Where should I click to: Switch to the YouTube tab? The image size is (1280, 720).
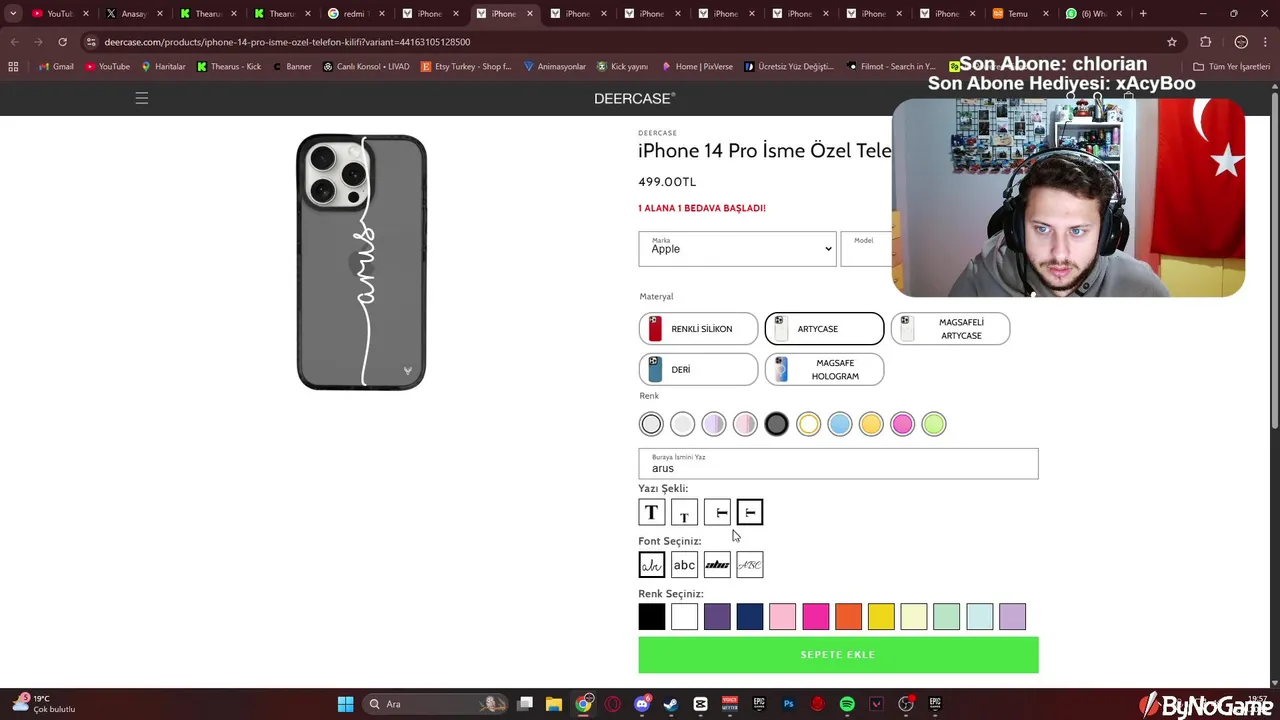click(x=60, y=14)
